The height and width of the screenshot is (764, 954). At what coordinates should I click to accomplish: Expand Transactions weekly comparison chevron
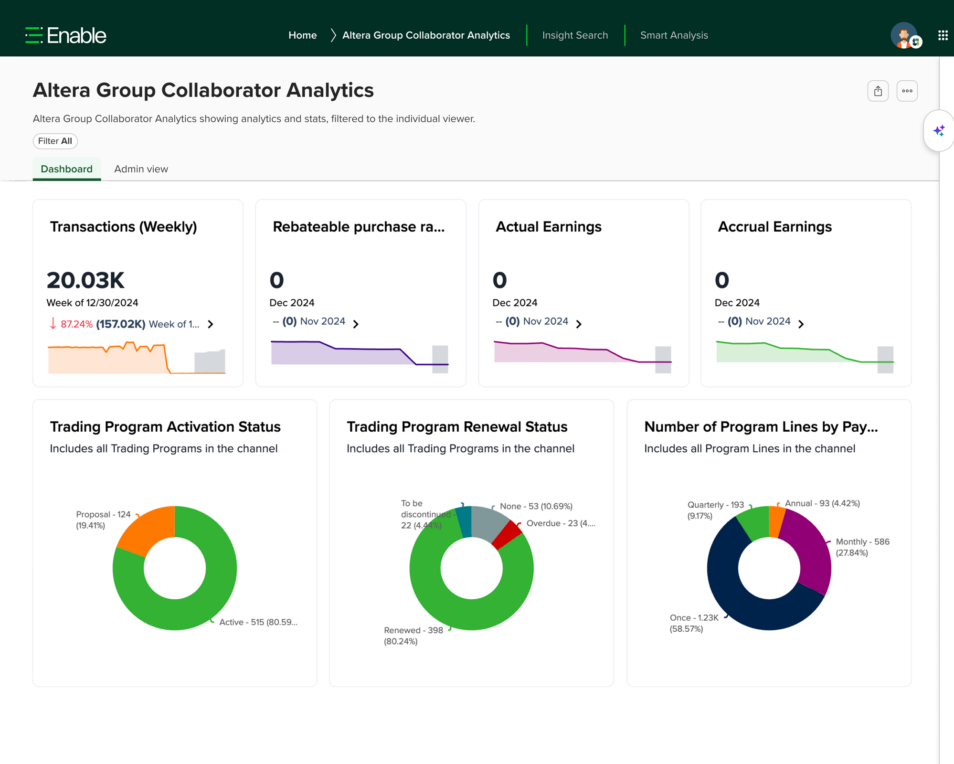(210, 324)
